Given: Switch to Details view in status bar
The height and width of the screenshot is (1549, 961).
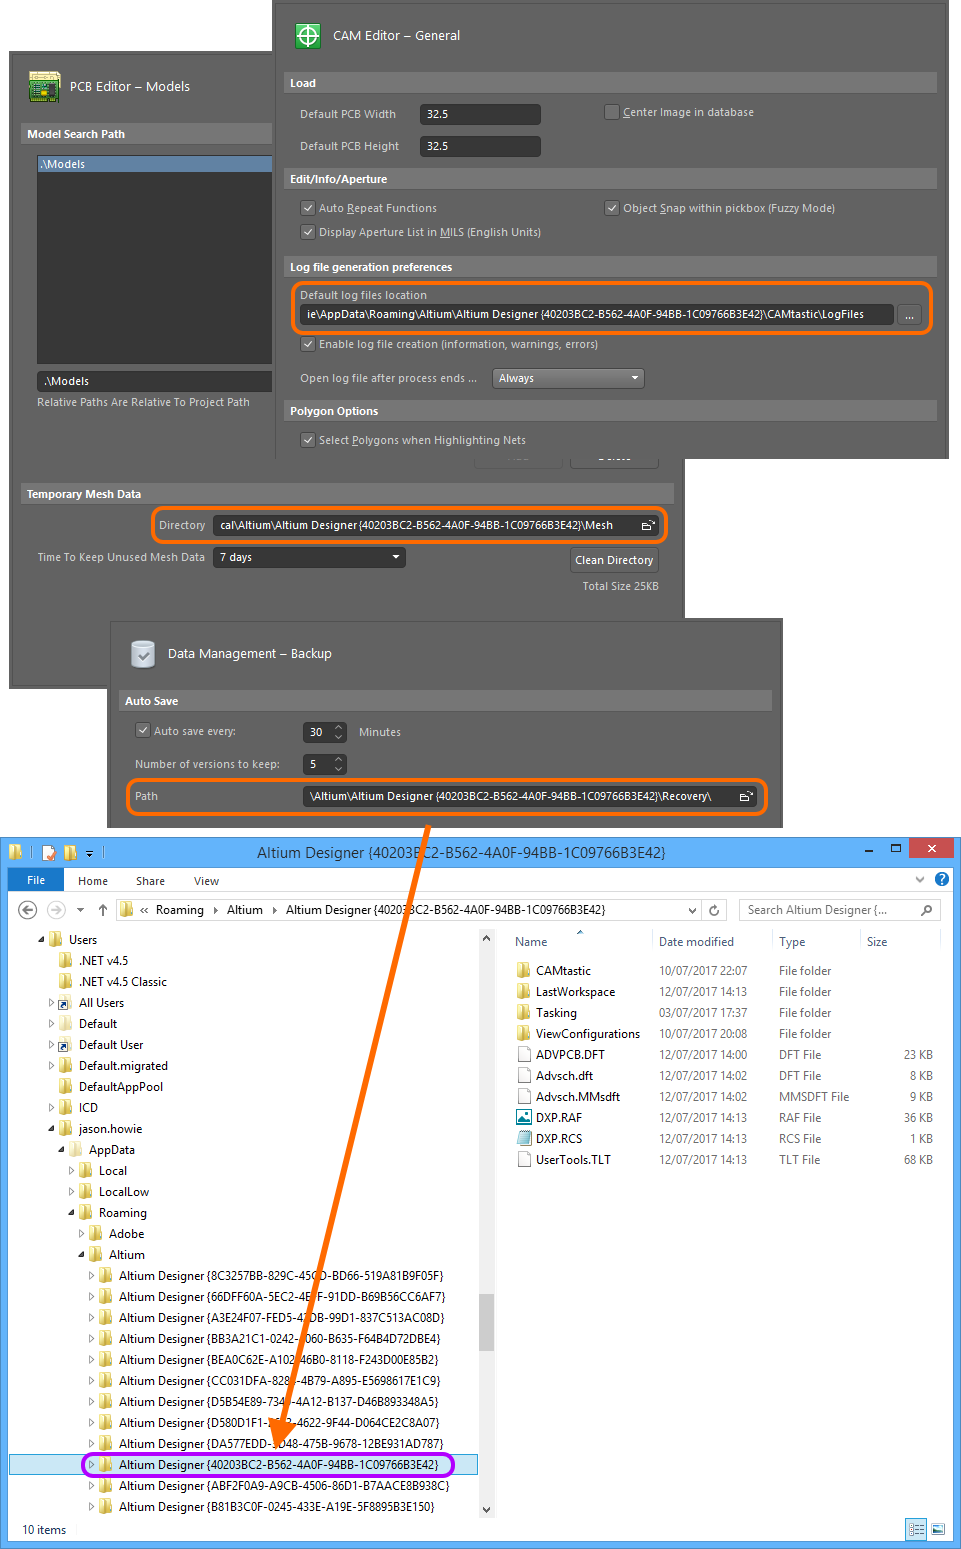Looking at the screenshot, I should pos(916,1529).
